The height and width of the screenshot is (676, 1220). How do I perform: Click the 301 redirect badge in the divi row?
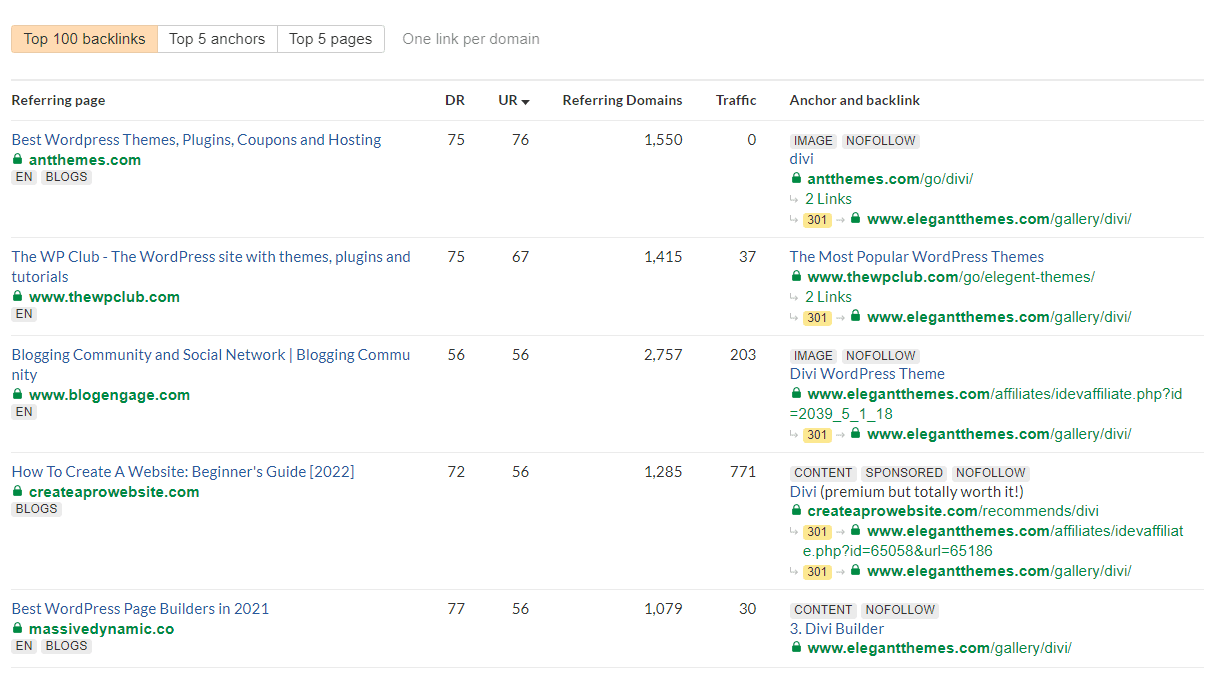[816, 219]
